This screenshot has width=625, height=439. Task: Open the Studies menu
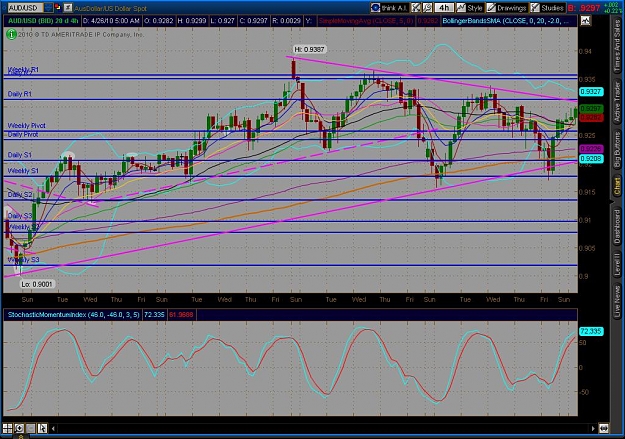point(547,8)
